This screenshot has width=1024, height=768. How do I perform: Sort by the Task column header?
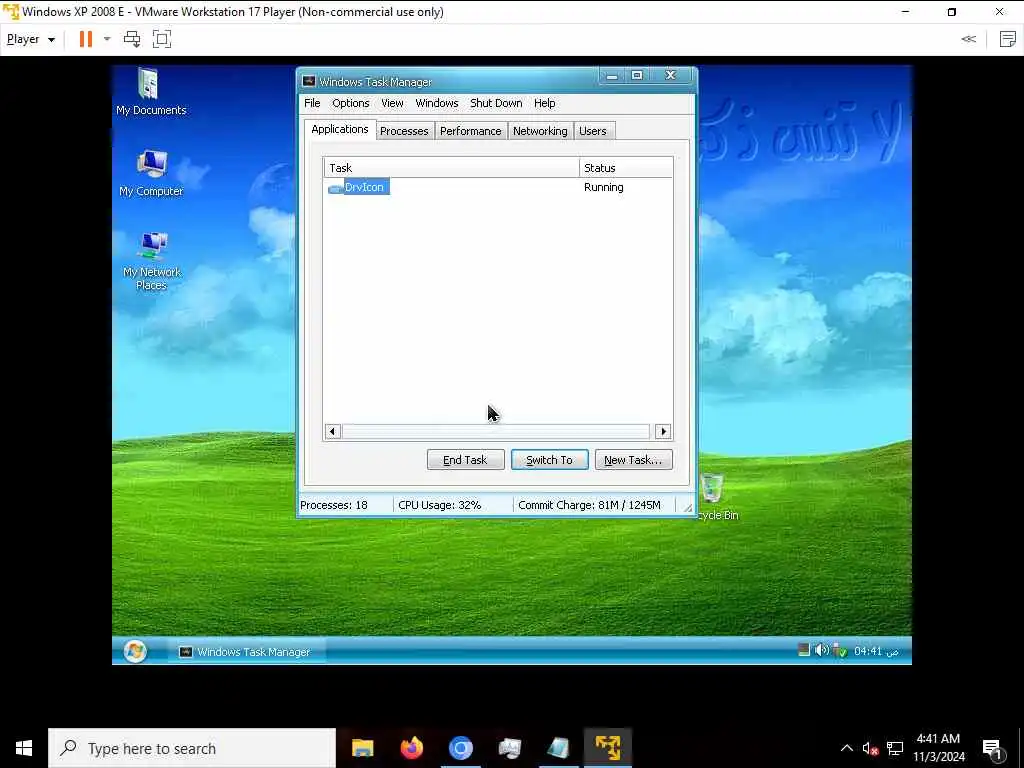(451, 168)
